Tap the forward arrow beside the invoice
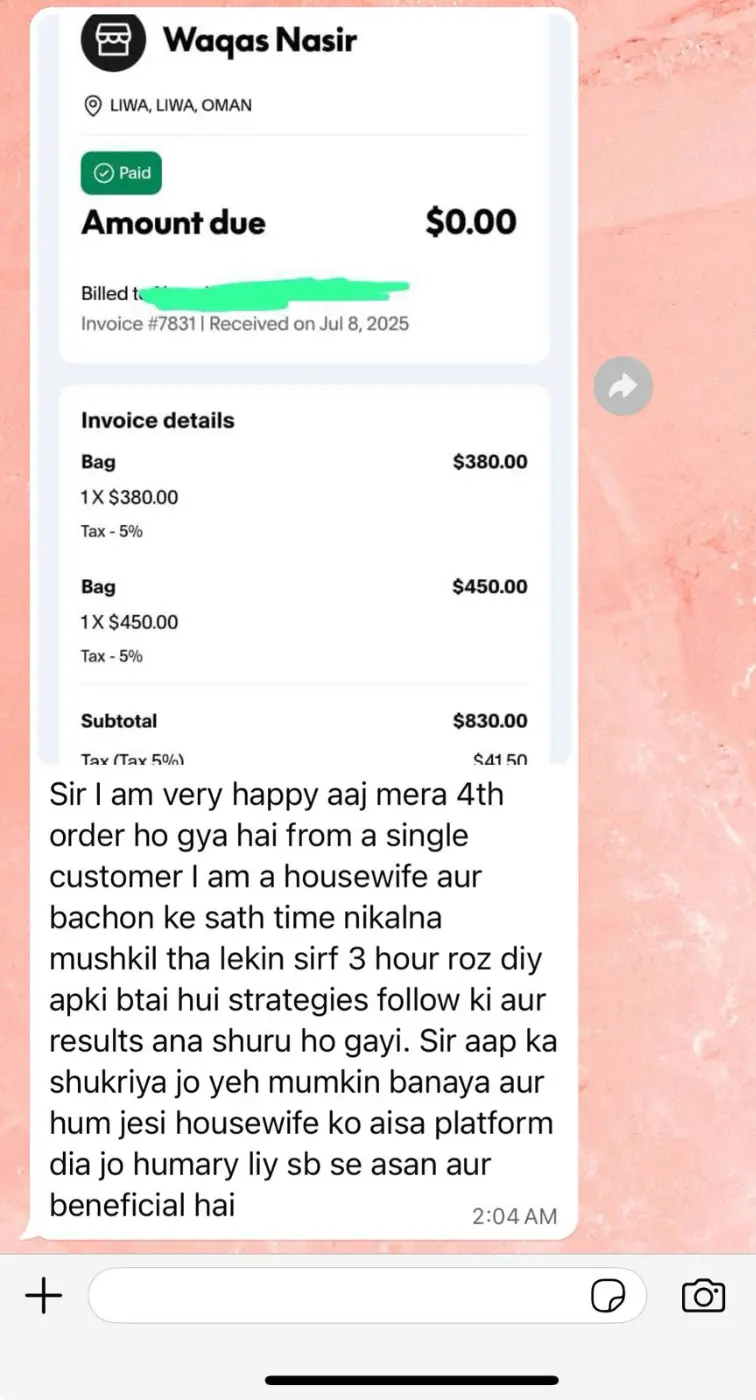Viewport: 756px width, 1400px height. 623,386
